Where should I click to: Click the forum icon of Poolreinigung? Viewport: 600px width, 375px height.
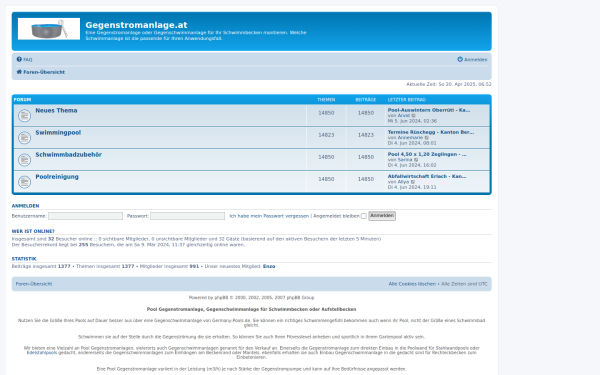click(24, 182)
